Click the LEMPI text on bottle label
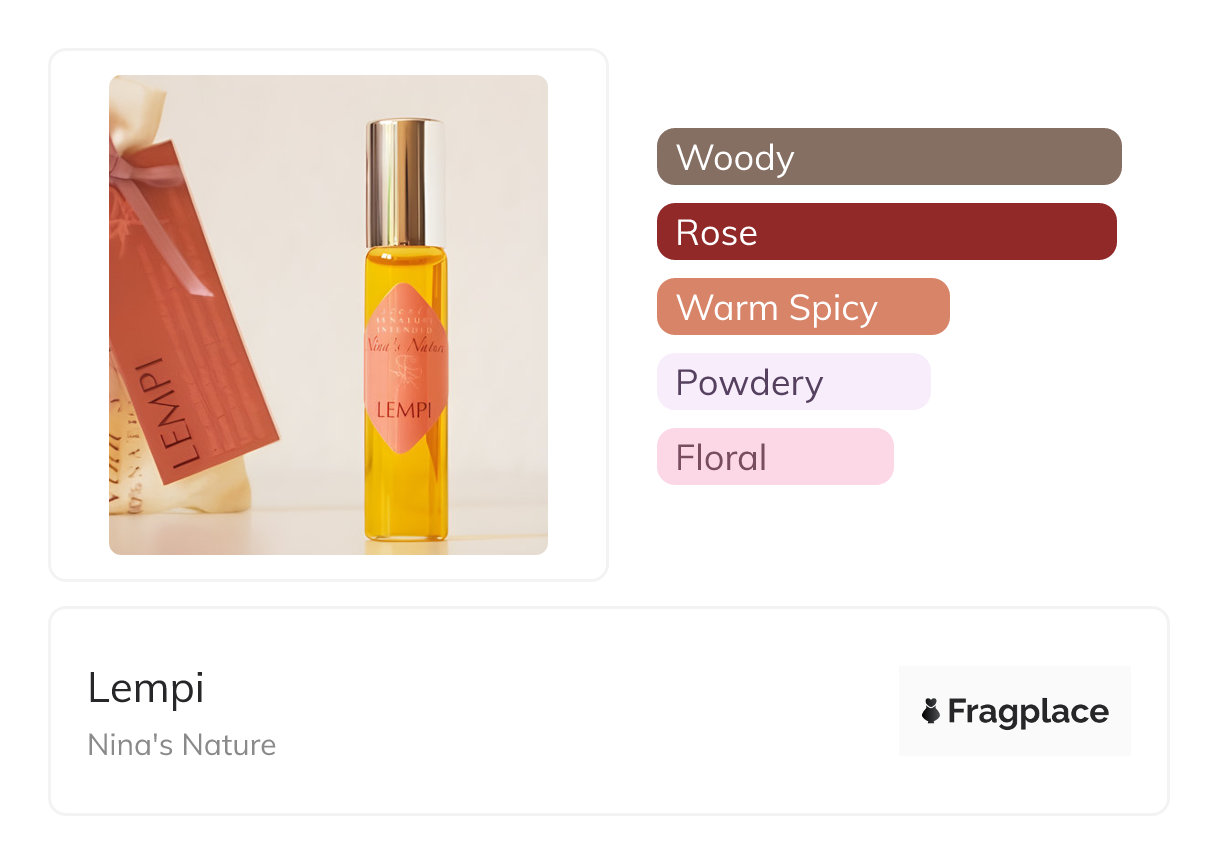Viewport: 1218px width, 864px height. (406, 409)
